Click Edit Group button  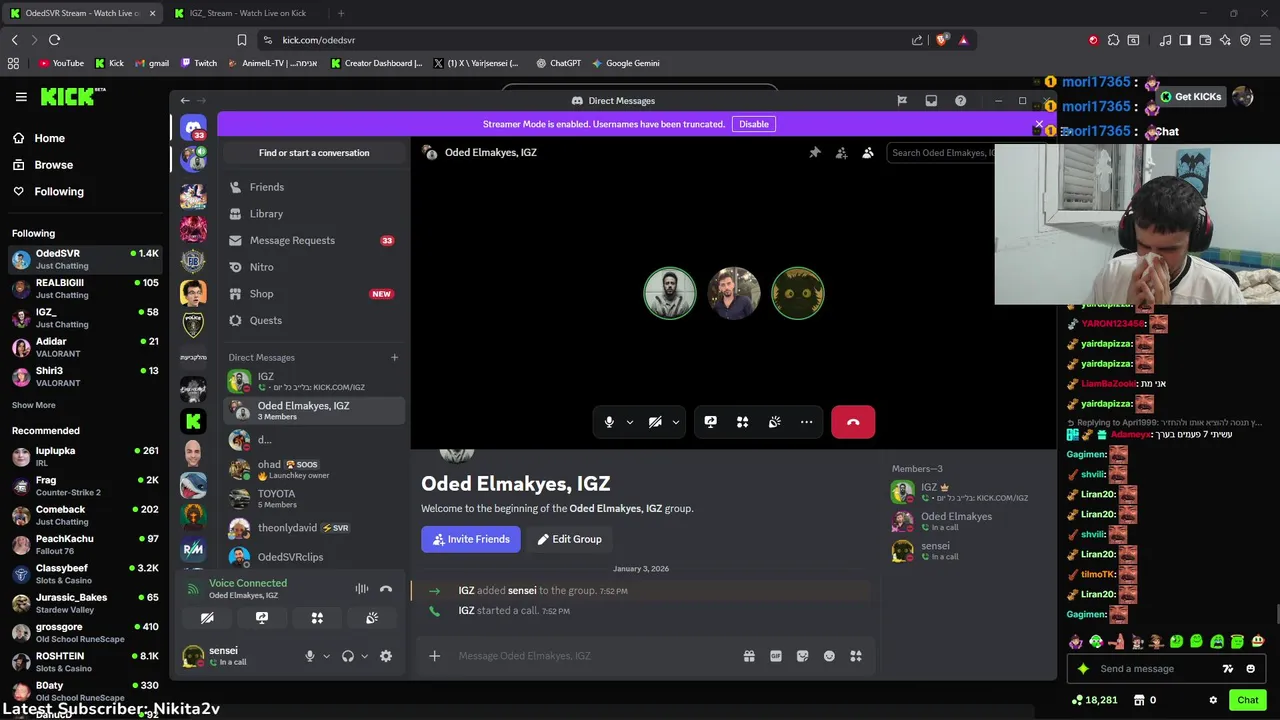[x=569, y=539]
